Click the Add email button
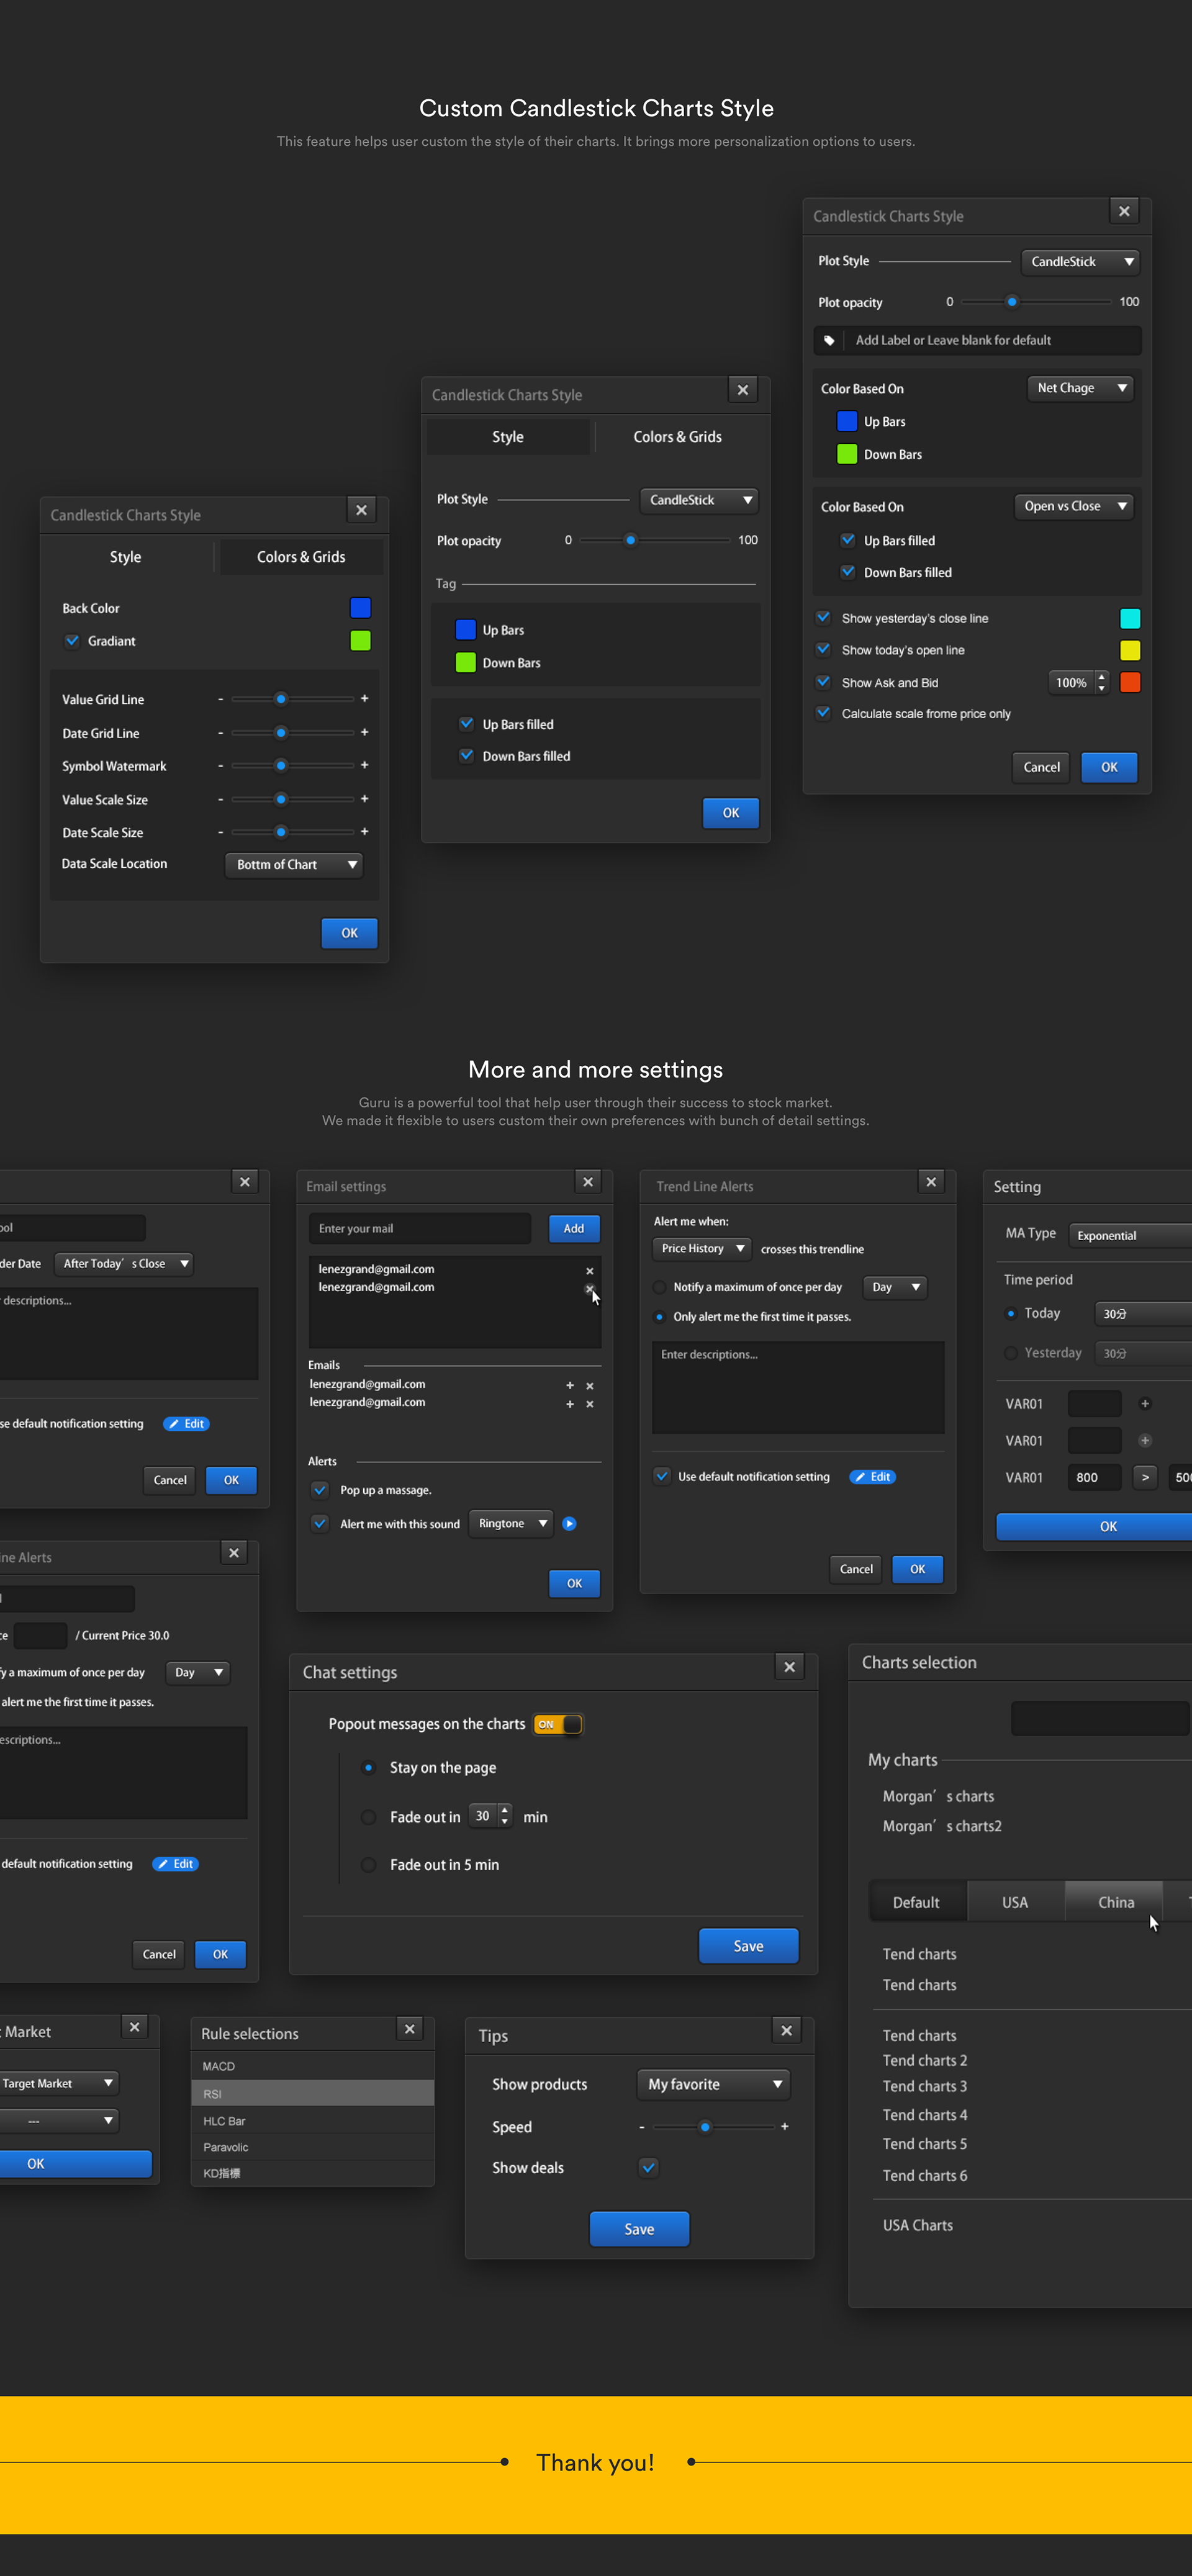1192x2576 pixels. click(573, 1228)
